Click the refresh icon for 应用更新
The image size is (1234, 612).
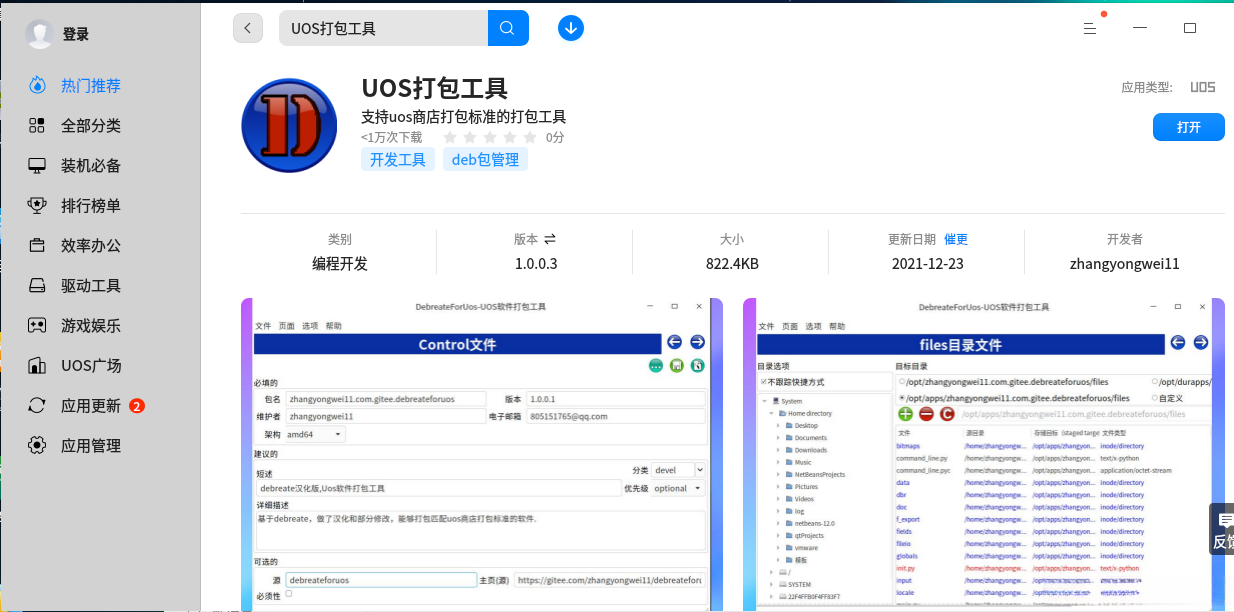[37, 406]
